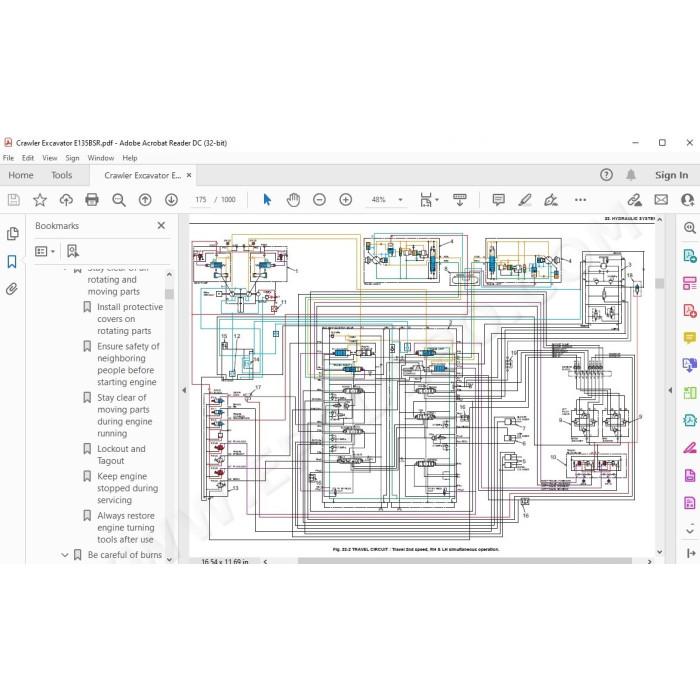Zoom out with minus circle icon
The height and width of the screenshot is (700, 700).
(x=319, y=200)
